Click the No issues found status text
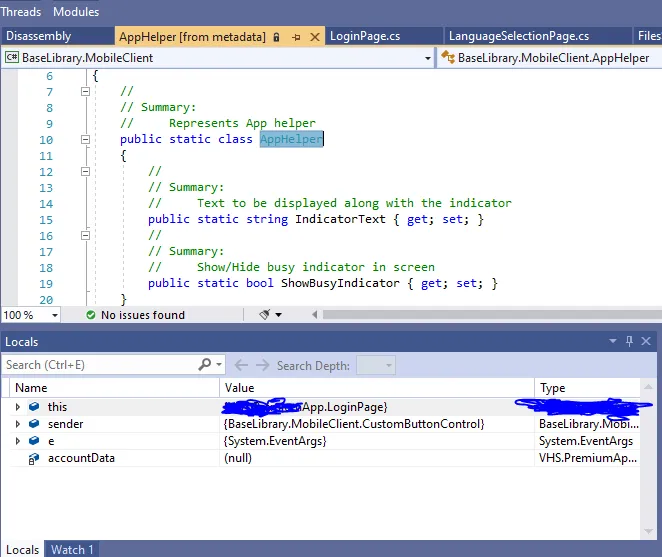The height and width of the screenshot is (557, 662). (x=143, y=315)
